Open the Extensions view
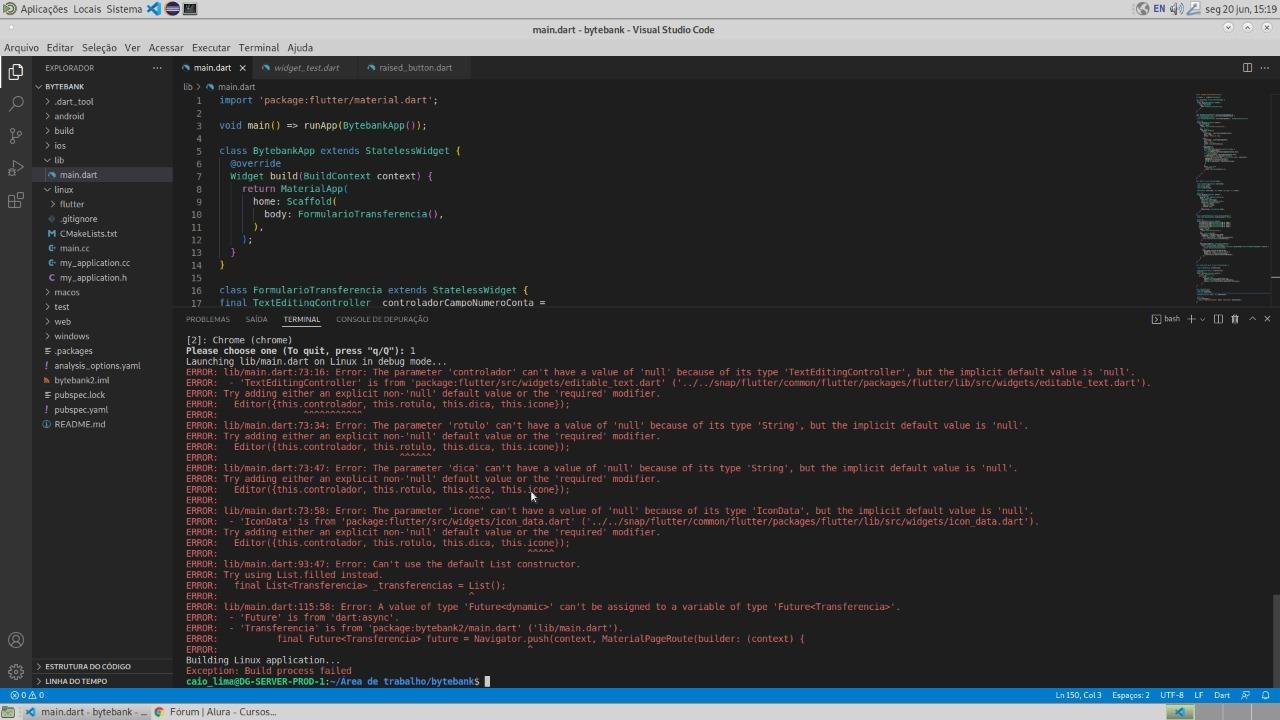Viewport: 1280px width, 720px height. [15, 200]
